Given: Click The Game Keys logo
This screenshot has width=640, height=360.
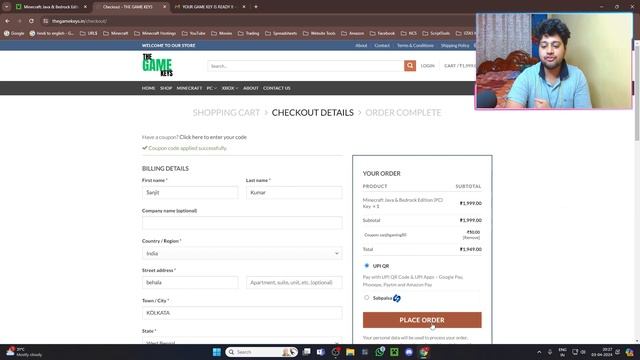Looking at the screenshot, I should 158,65.
